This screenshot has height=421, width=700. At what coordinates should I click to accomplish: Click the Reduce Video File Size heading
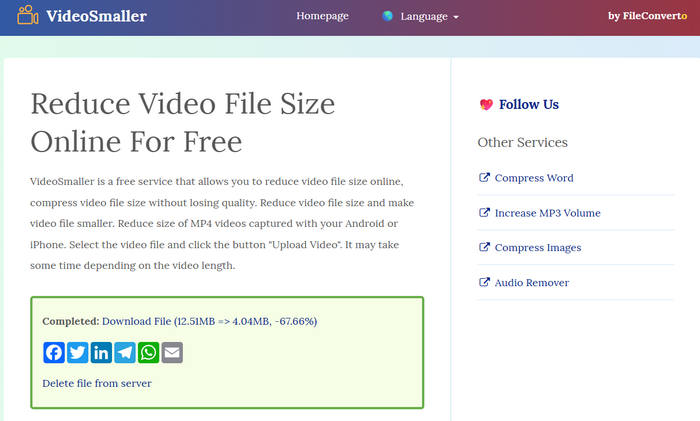183,122
